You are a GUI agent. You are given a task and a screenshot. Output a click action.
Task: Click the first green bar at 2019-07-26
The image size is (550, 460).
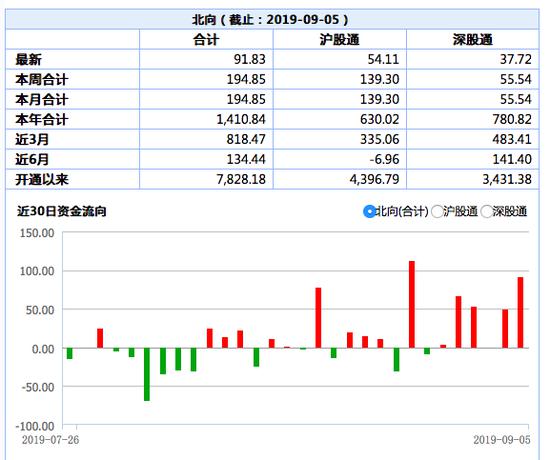coord(69,354)
